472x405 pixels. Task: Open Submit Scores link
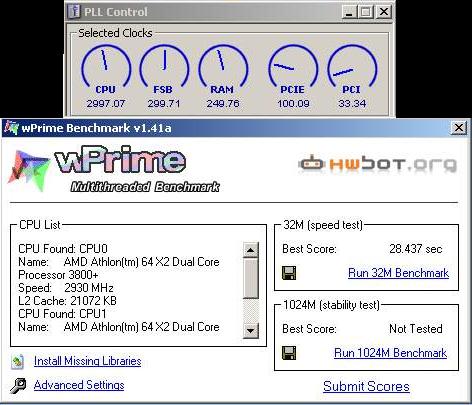[366, 386]
